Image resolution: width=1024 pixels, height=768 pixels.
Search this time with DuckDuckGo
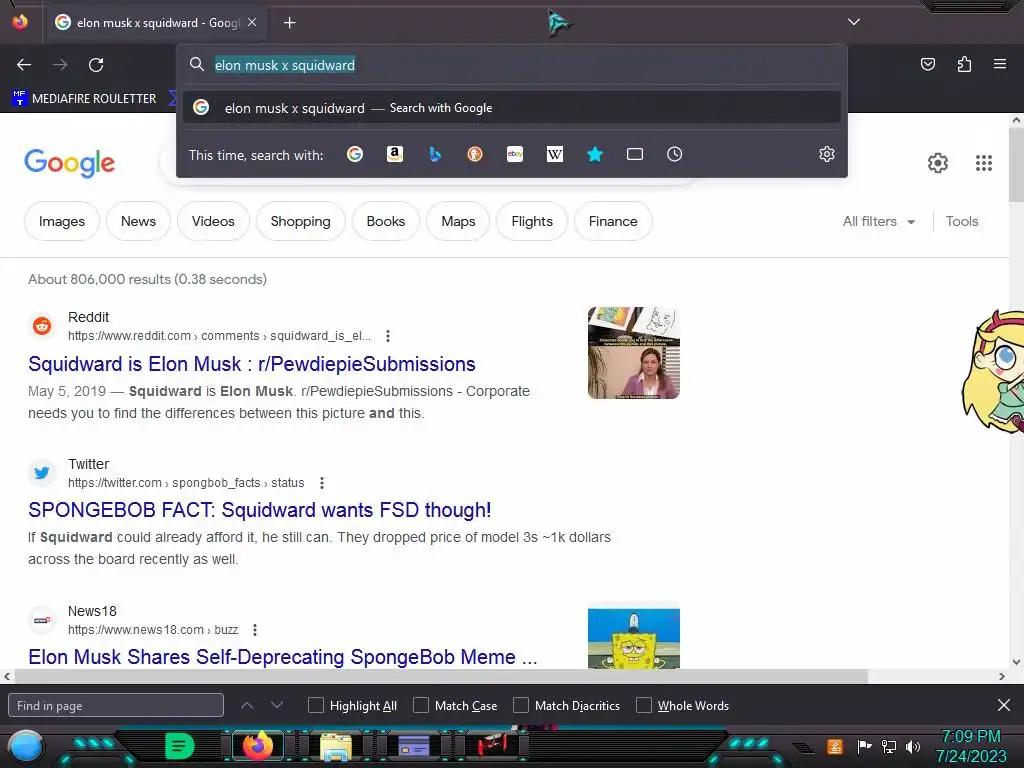475,154
